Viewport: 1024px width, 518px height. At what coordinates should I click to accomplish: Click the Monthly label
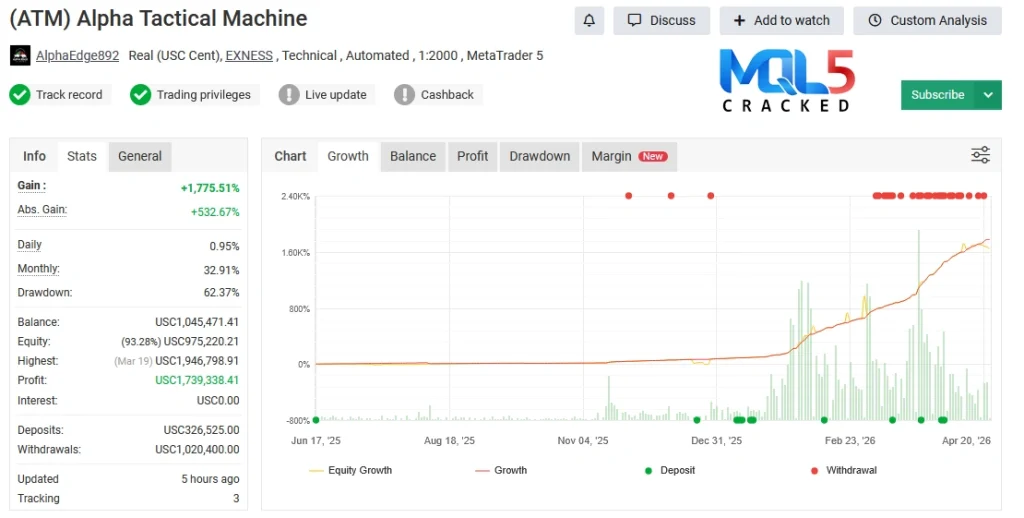coord(38,268)
